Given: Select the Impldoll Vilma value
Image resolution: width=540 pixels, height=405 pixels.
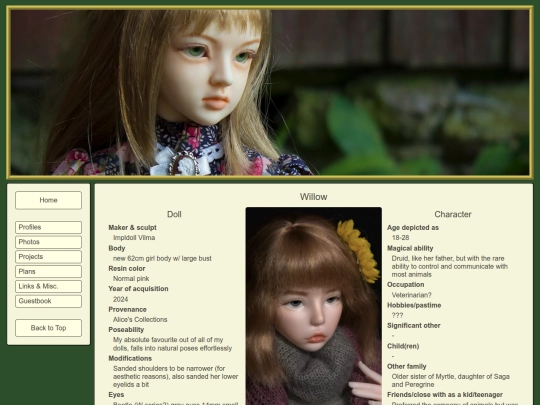Looking at the screenshot, I should (x=134, y=238).
